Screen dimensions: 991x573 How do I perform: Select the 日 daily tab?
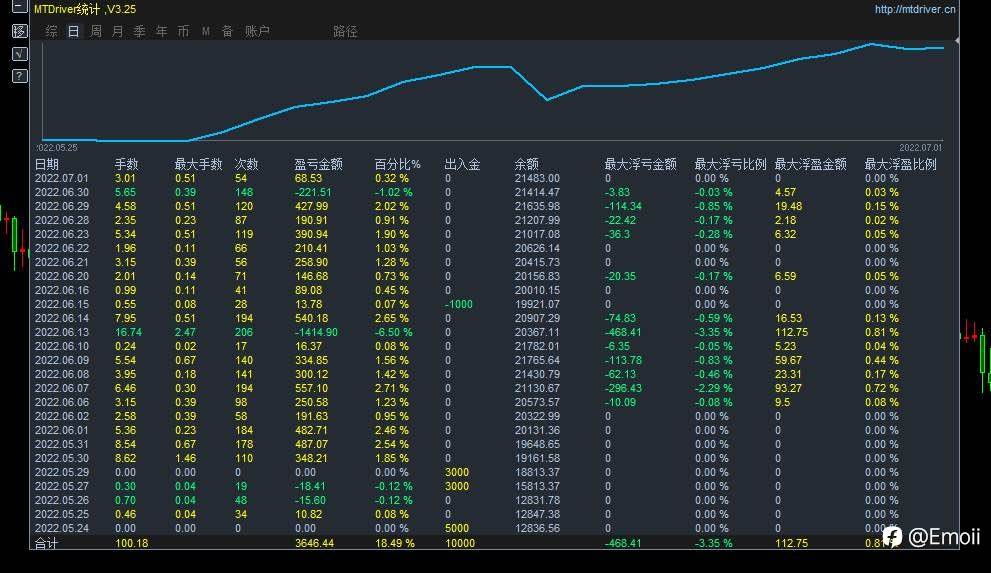73,31
